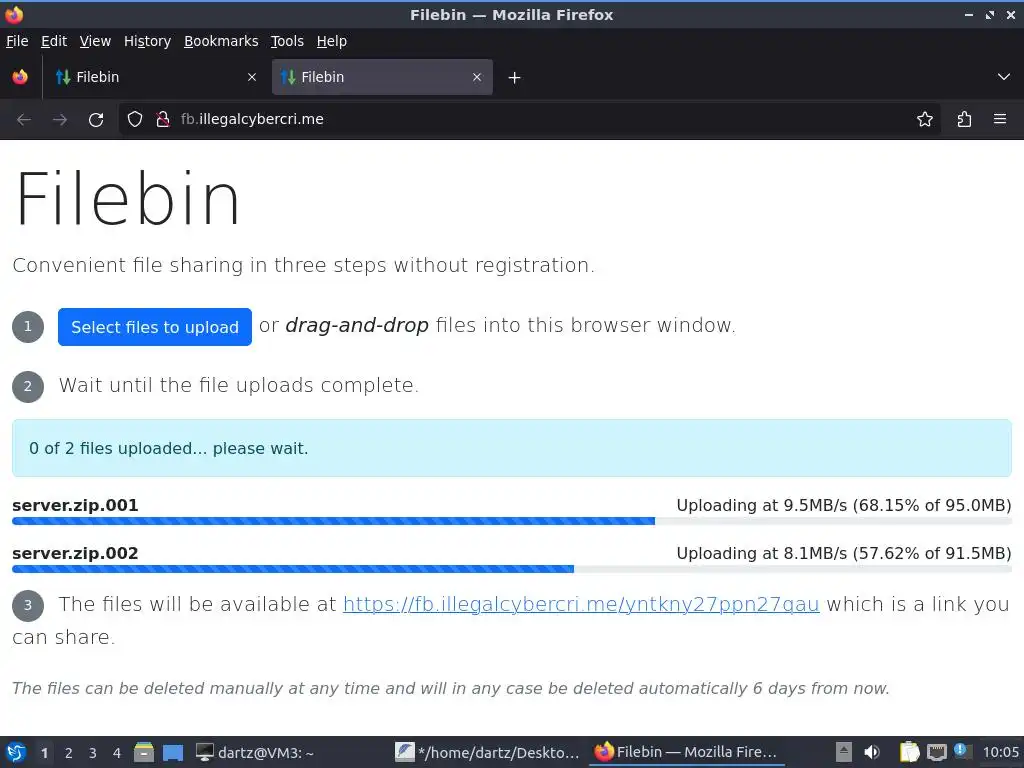Click the server.zip.002 upload progress bar

pos(511,569)
